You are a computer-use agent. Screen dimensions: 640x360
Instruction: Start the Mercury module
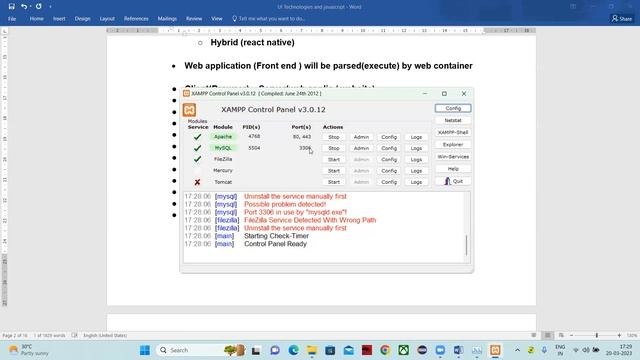click(x=334, y=171)
